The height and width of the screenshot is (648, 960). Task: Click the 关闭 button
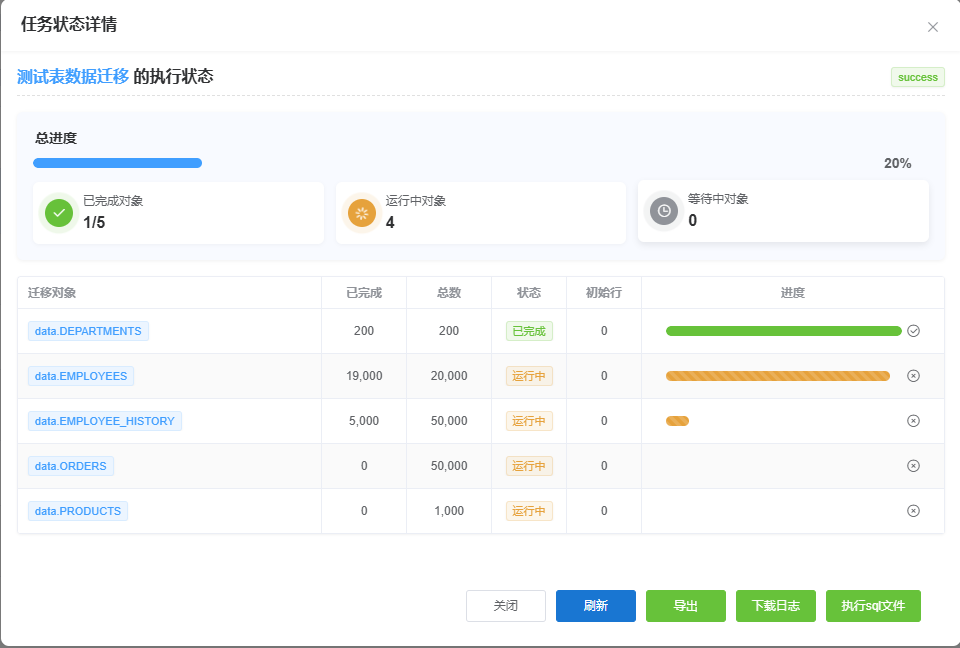(x=506, y=606)
